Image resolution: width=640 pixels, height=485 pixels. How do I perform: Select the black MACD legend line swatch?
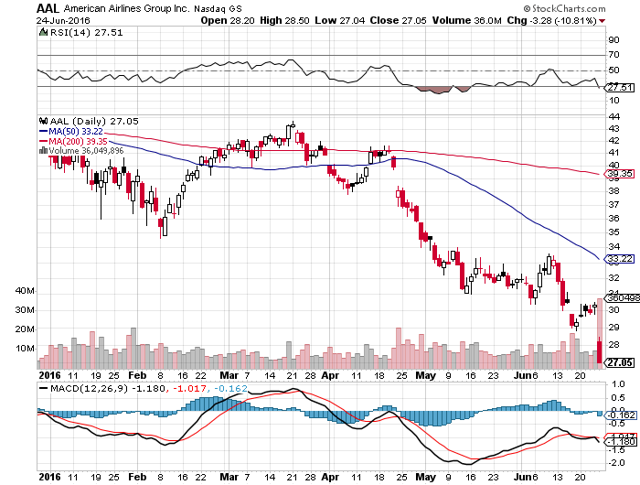tap(43, 388)
